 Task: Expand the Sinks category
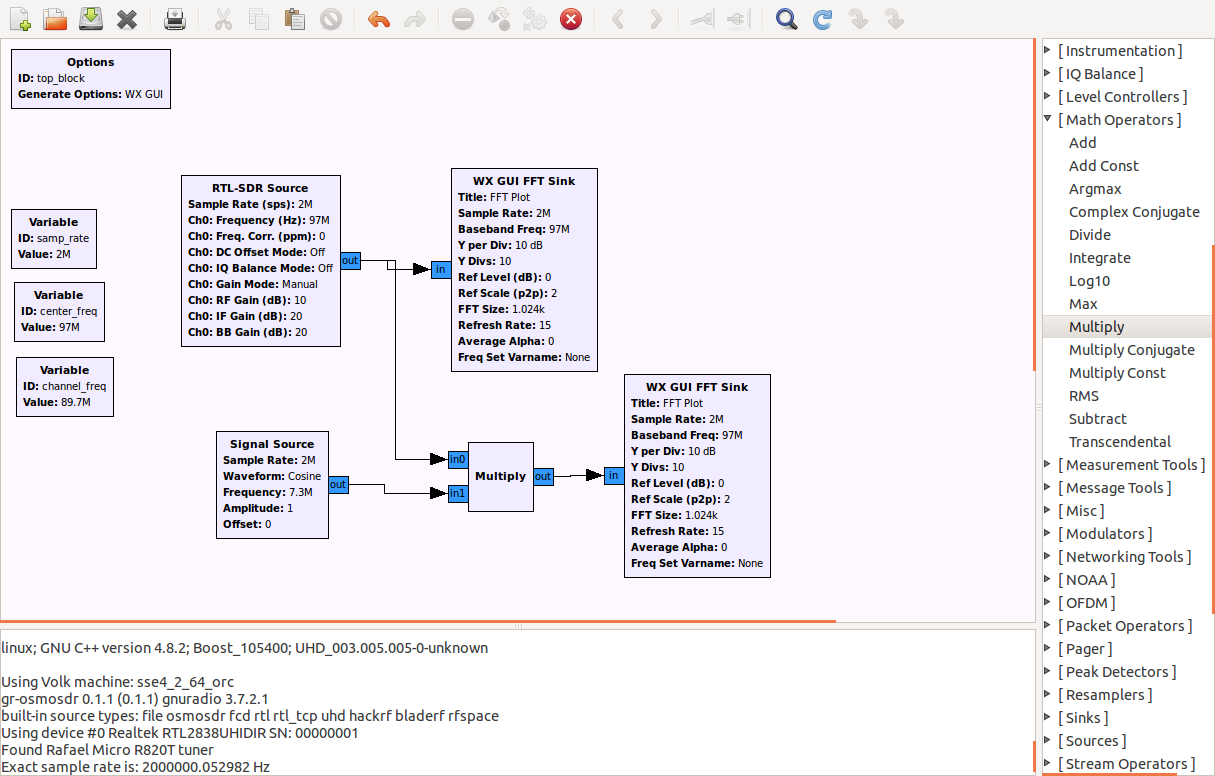coord(1048,718)
